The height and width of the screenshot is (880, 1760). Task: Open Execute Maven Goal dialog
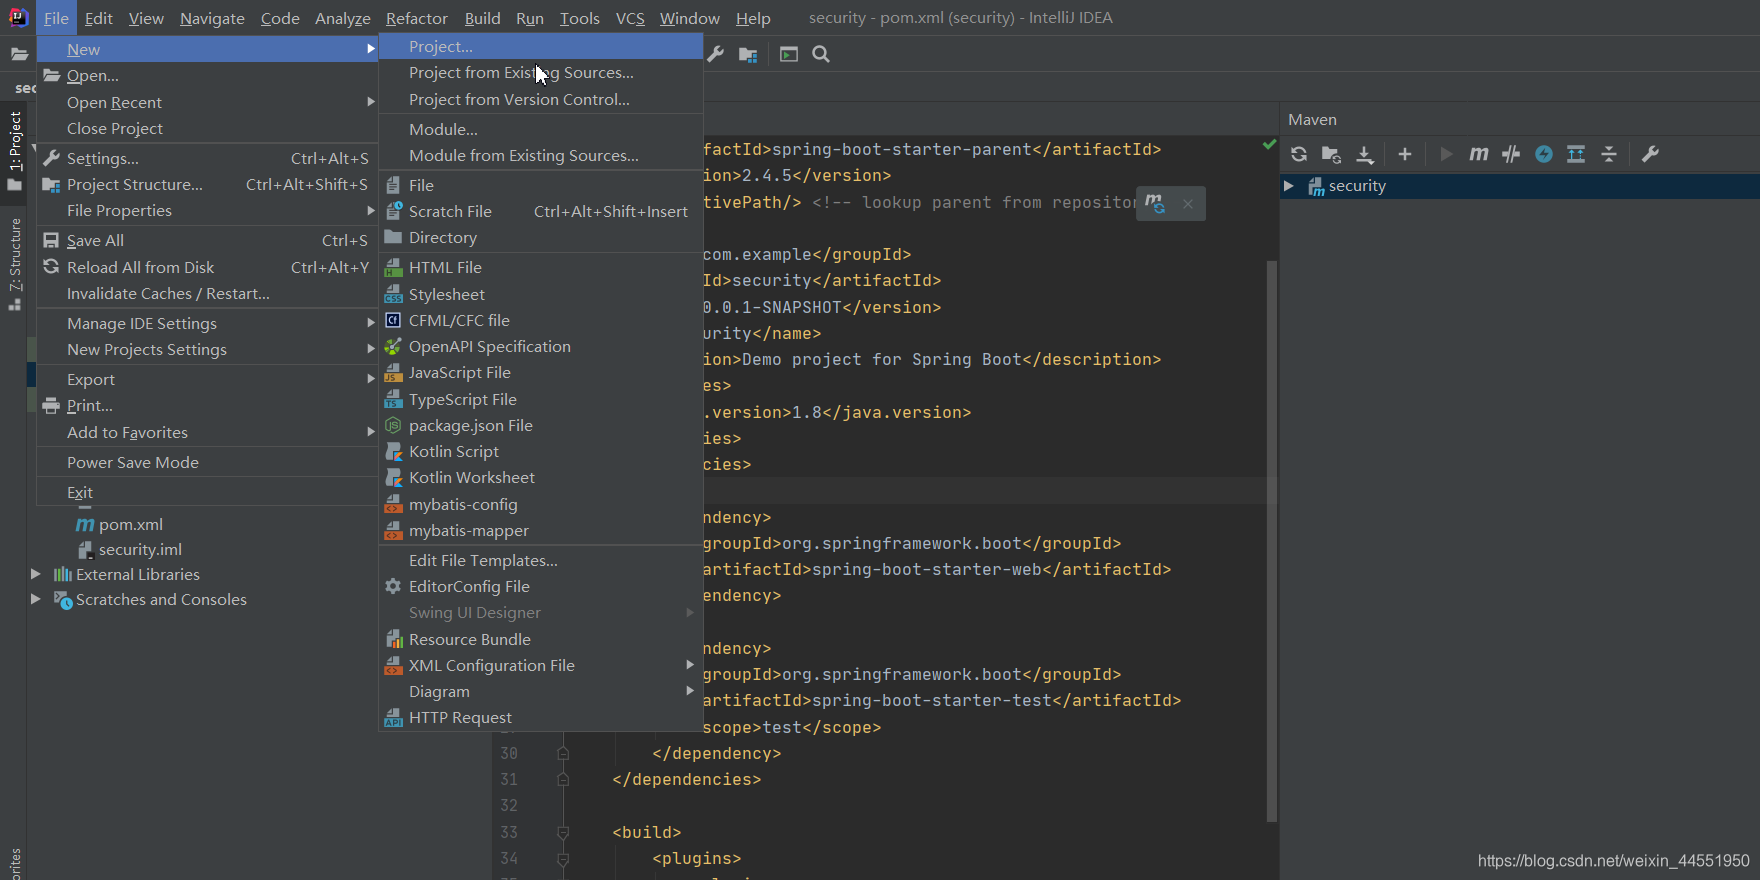1479,154
